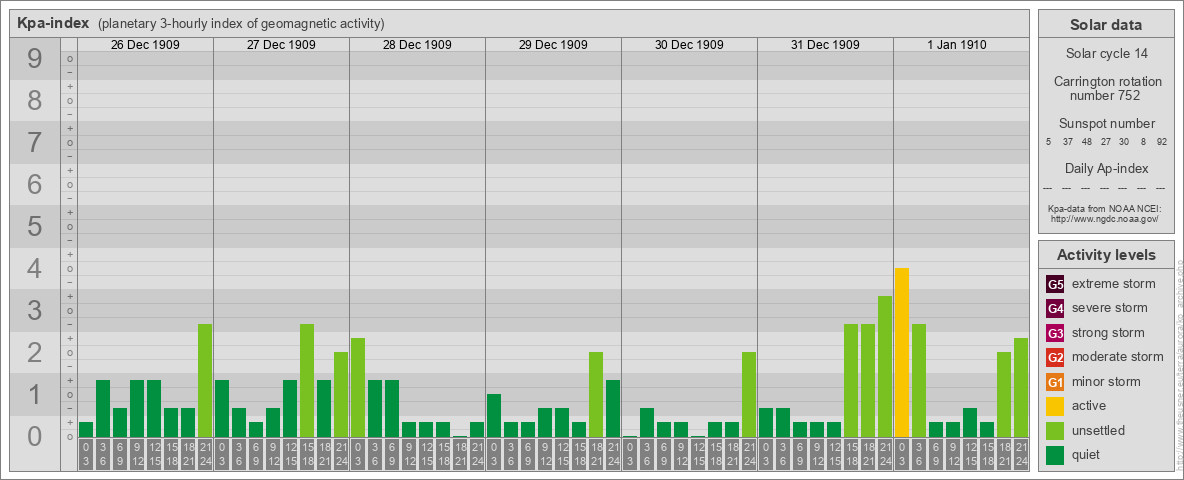Select the '29 Dec 1909' date header
Screen dimensions: 1184x480
[x=553, y=45]
